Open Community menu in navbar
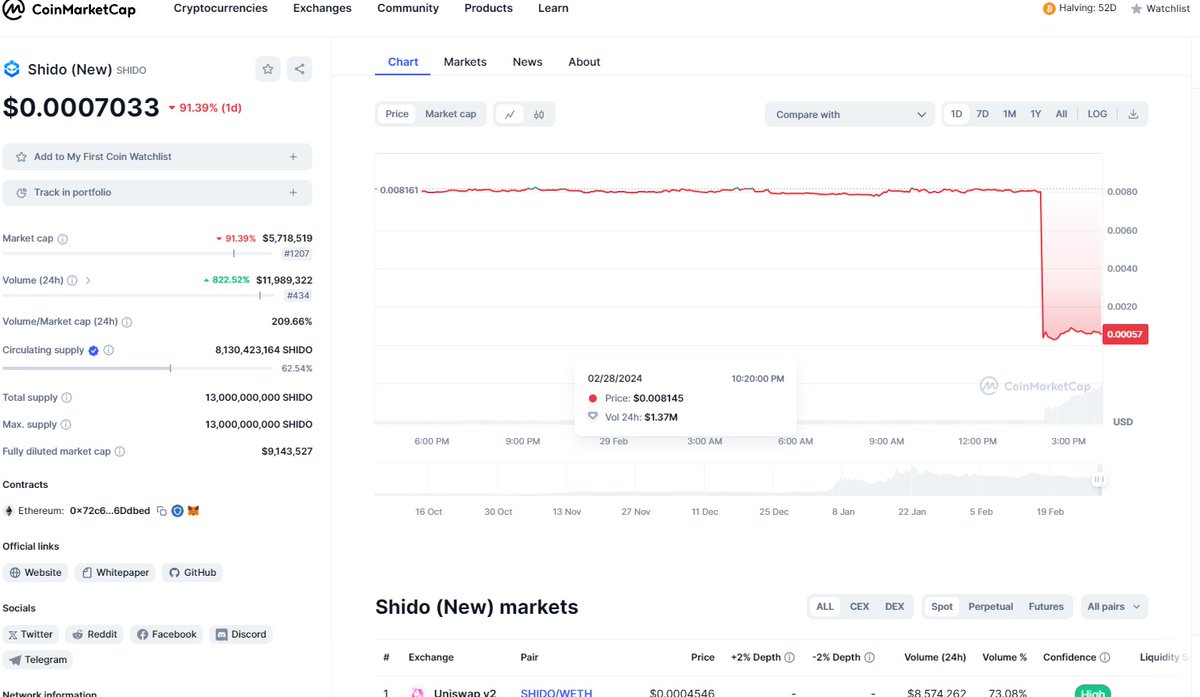Screen dimensions: 1200x697 click(x=408, y=8)
